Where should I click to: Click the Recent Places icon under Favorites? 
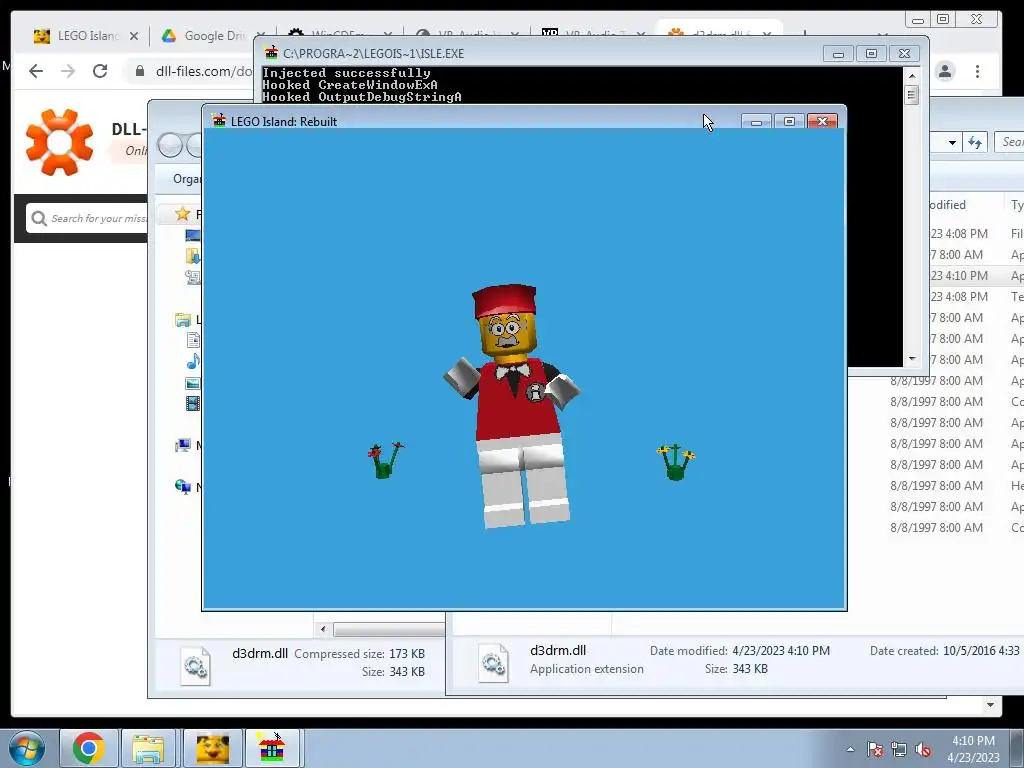[193, 277]
